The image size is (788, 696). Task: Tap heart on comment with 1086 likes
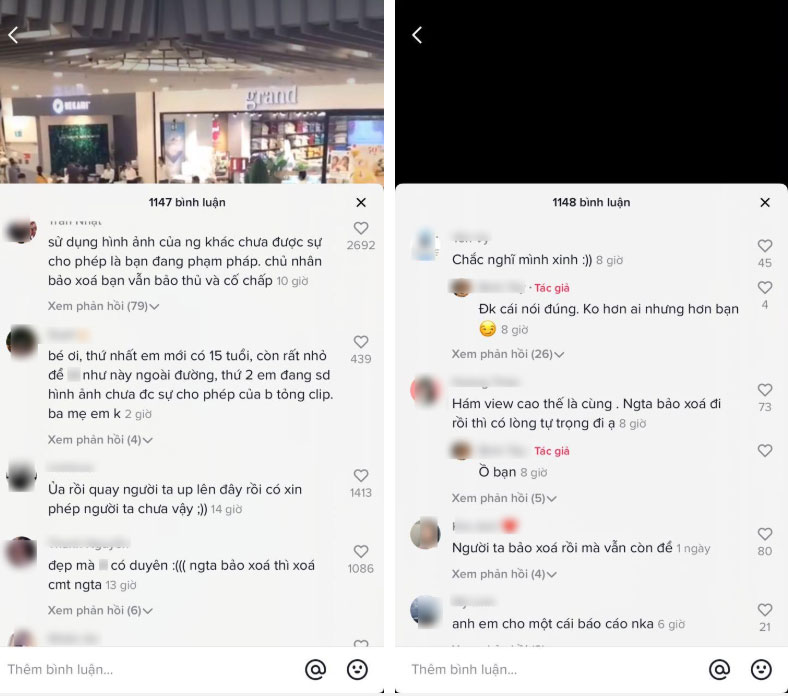pyautogui.click(x=361, y=551)
